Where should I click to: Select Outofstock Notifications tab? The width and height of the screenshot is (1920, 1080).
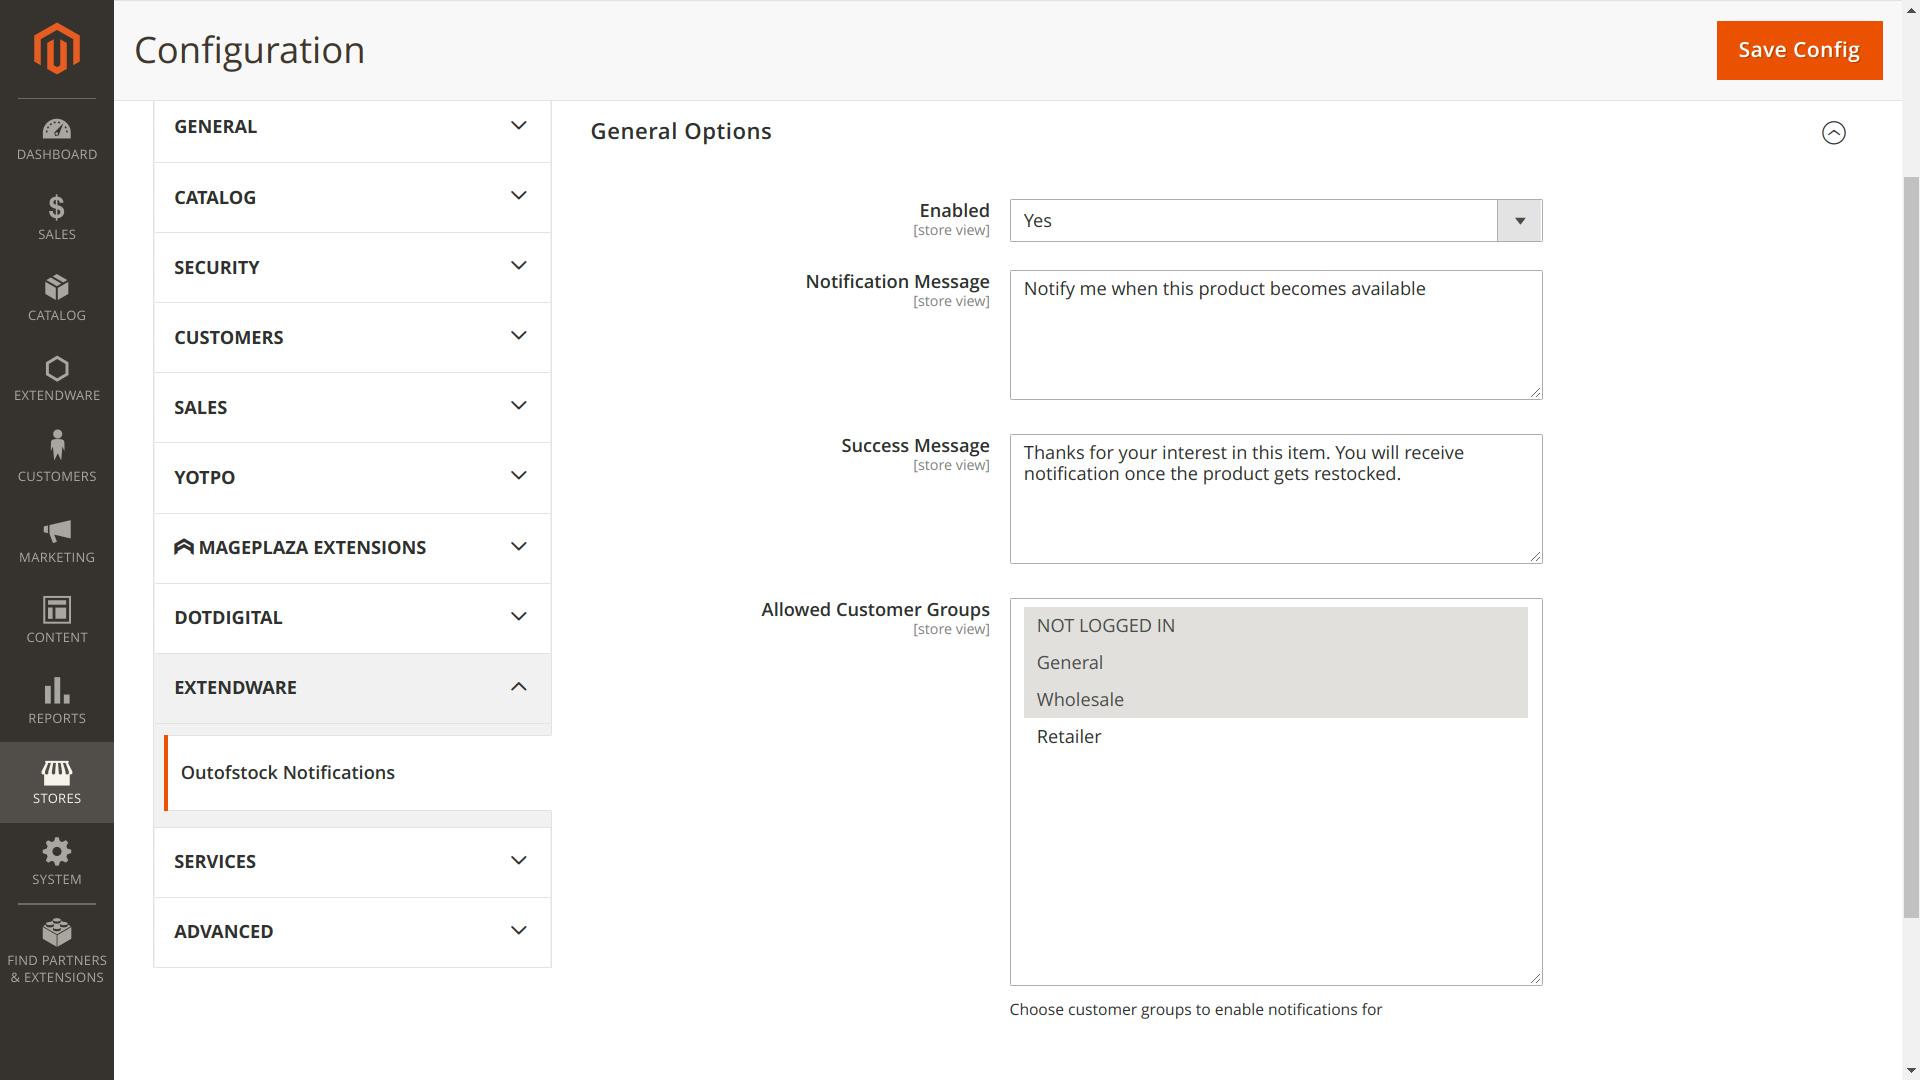(x=358, y=773)
